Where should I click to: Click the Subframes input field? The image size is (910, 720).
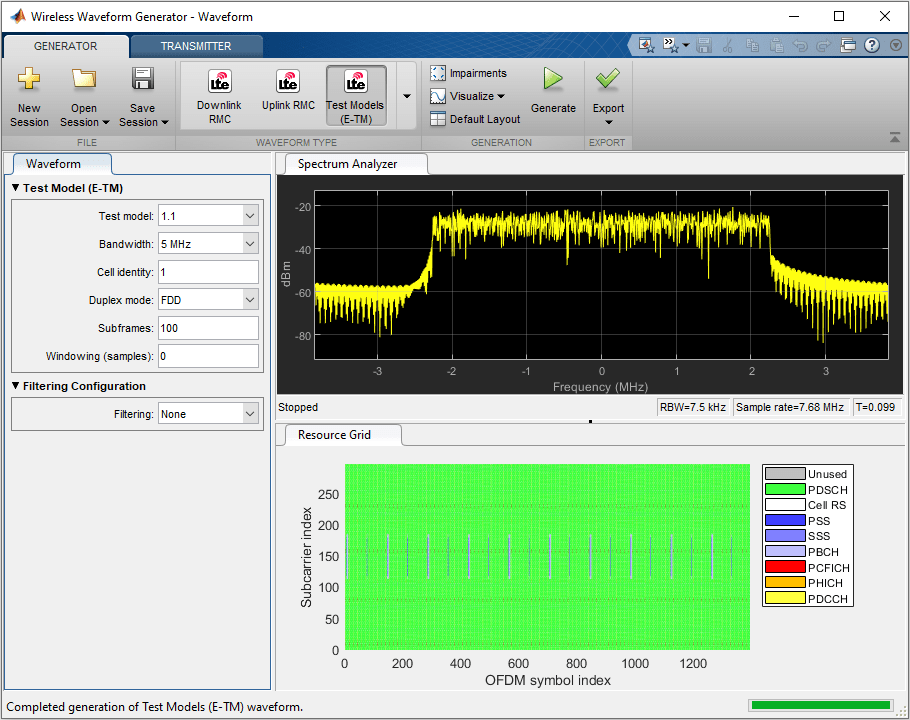pos(207,328)
